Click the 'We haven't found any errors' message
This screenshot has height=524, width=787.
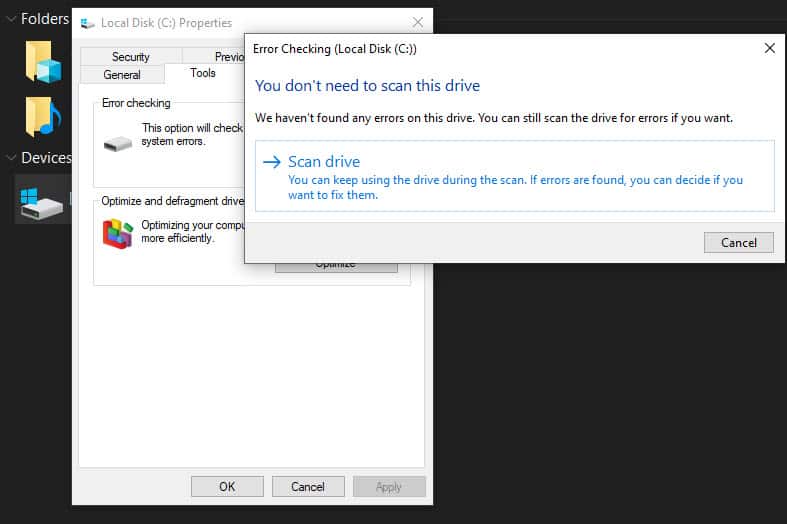pyautogui.click(x=494, y=118)
